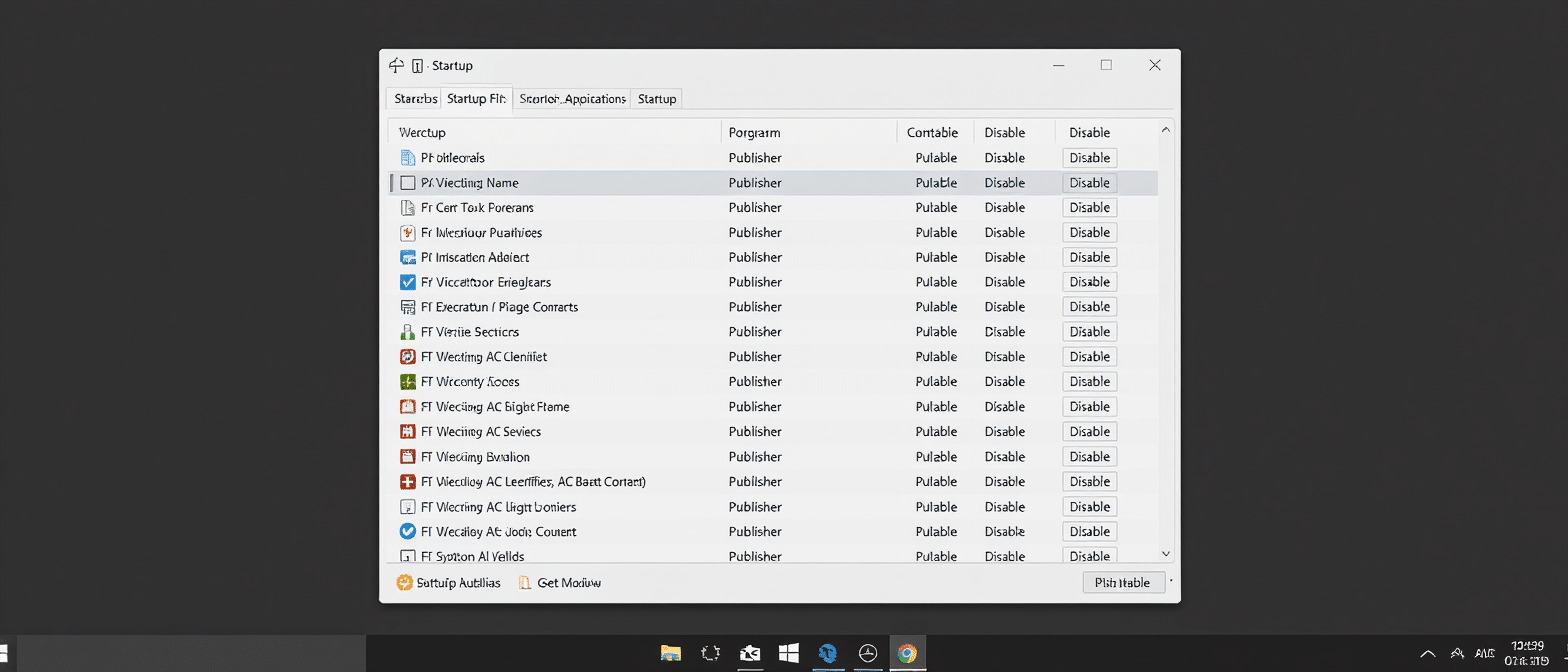The image size is (1568, 672).
Task: Show hidden icons in the system tray
Action: pos(1427,654)
